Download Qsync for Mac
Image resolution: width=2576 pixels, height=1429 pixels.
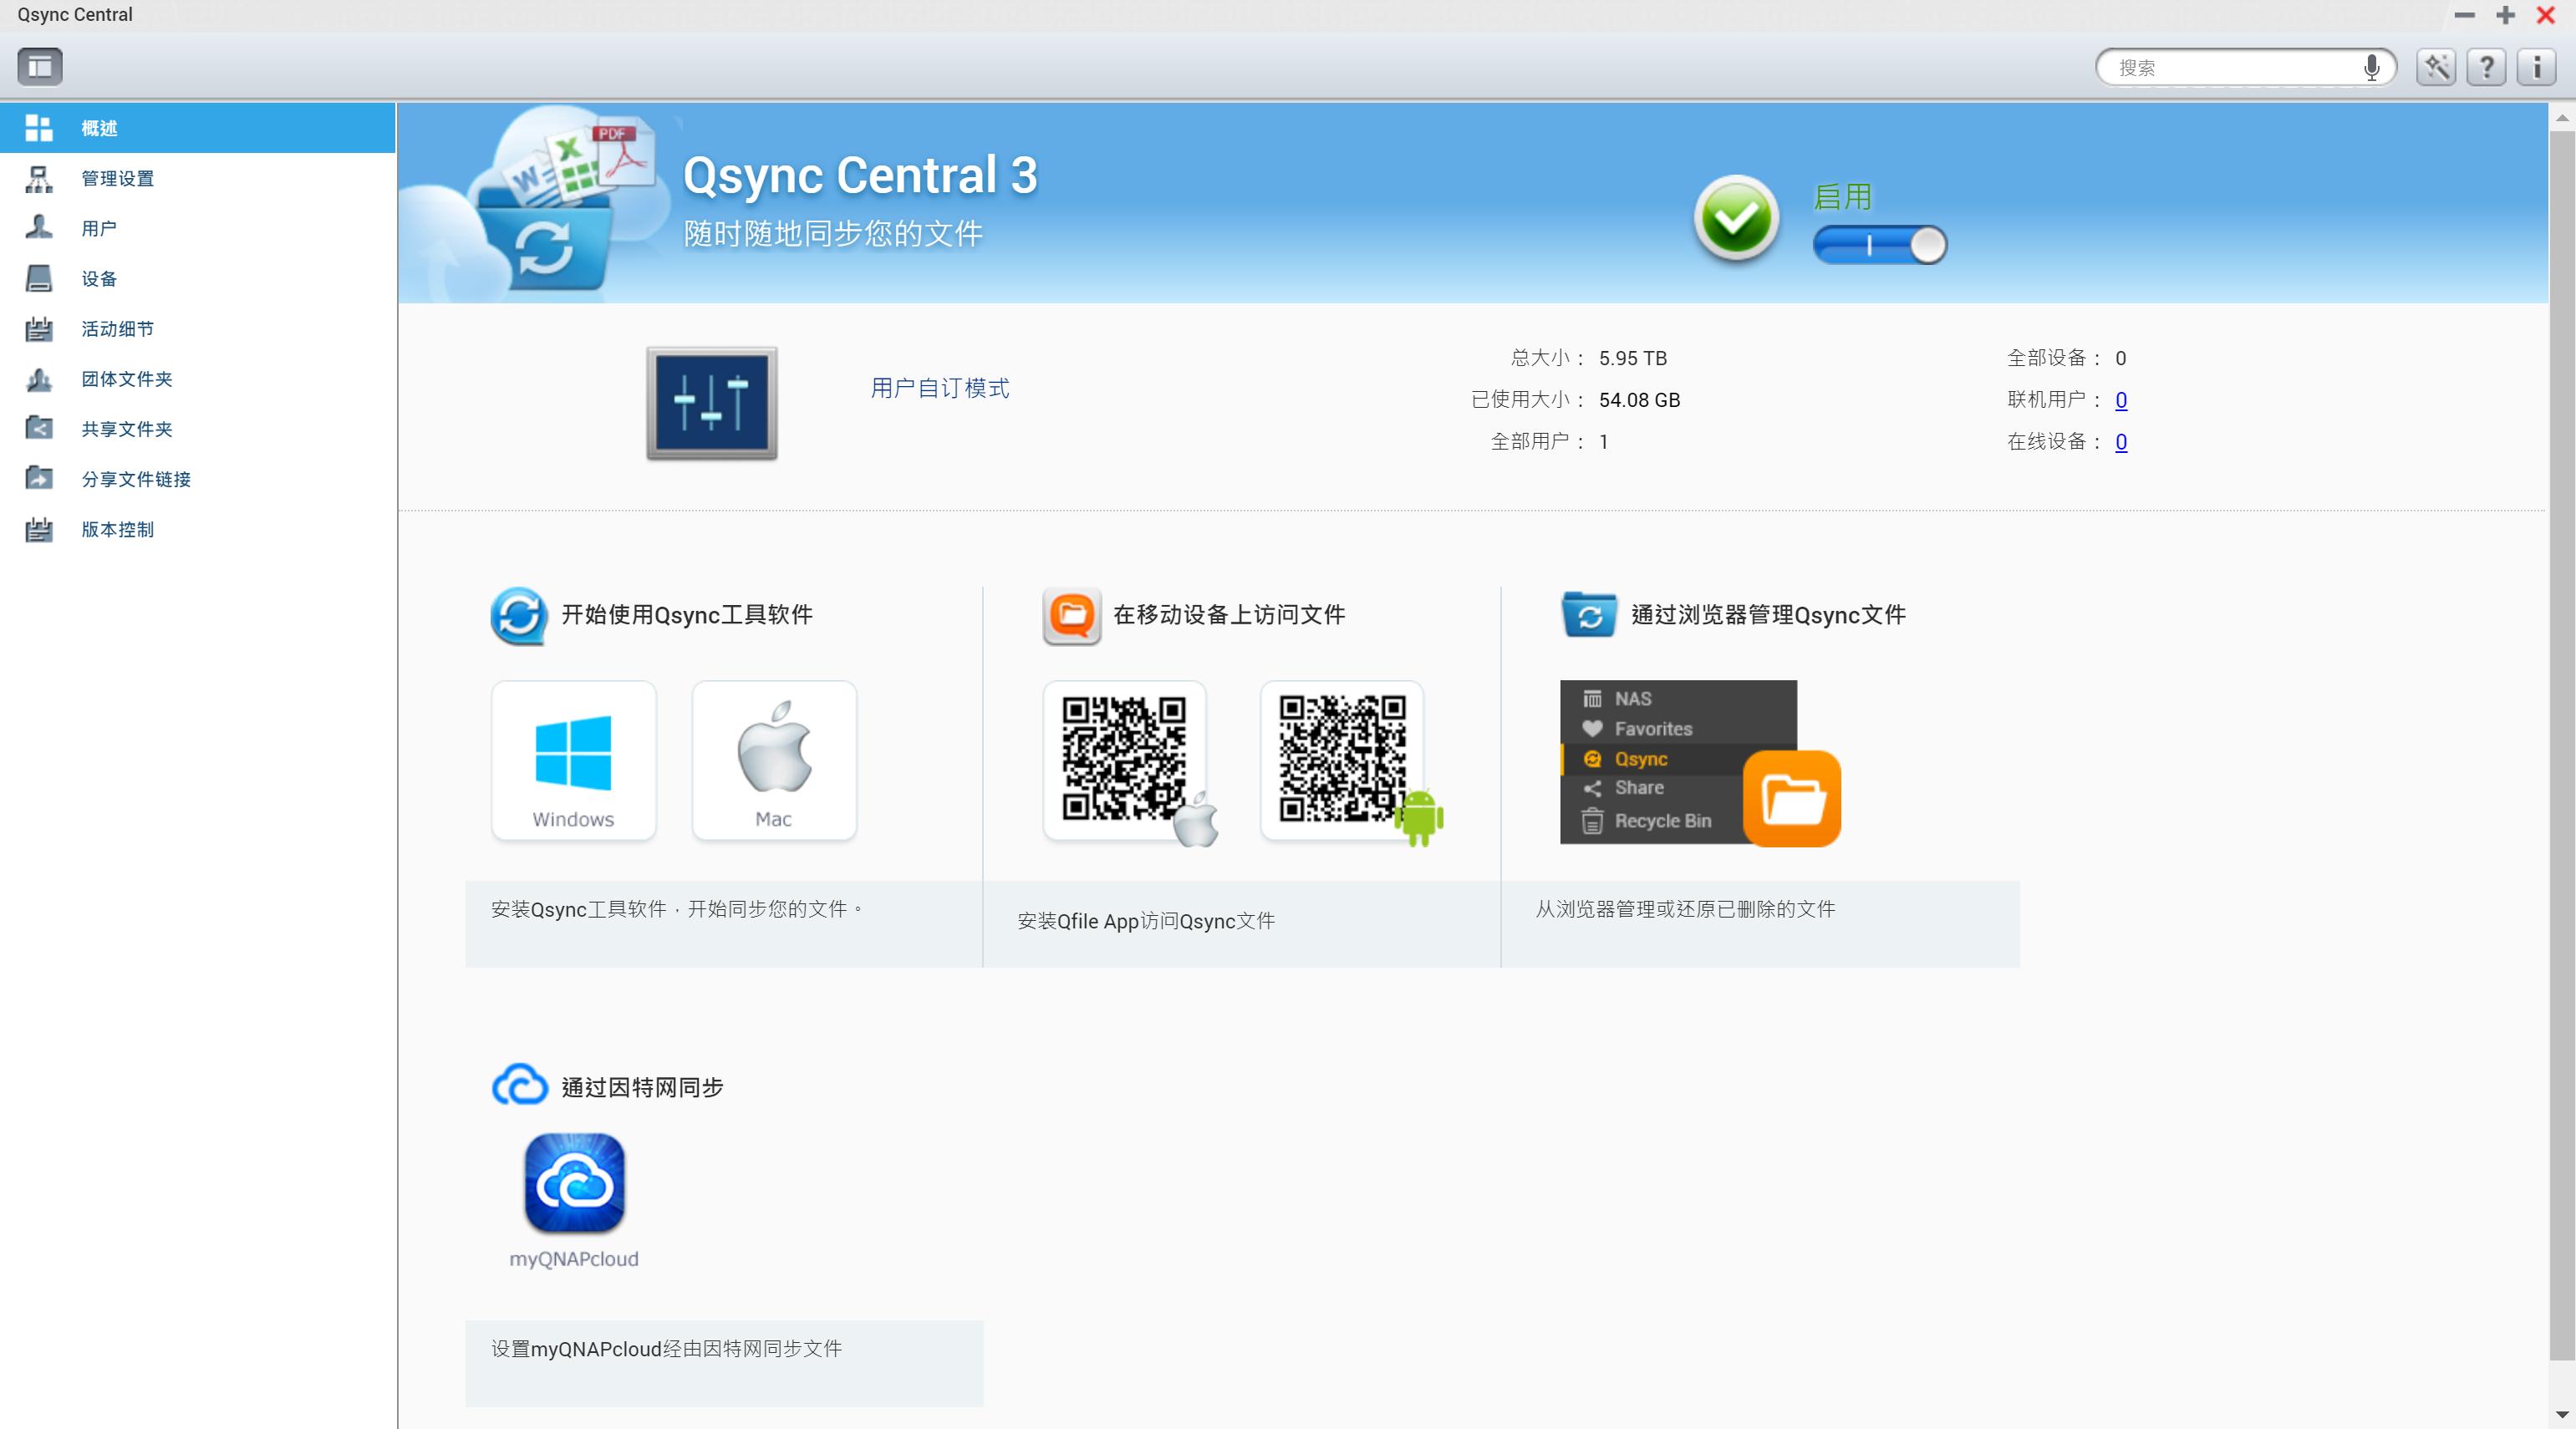pos(774,760)
